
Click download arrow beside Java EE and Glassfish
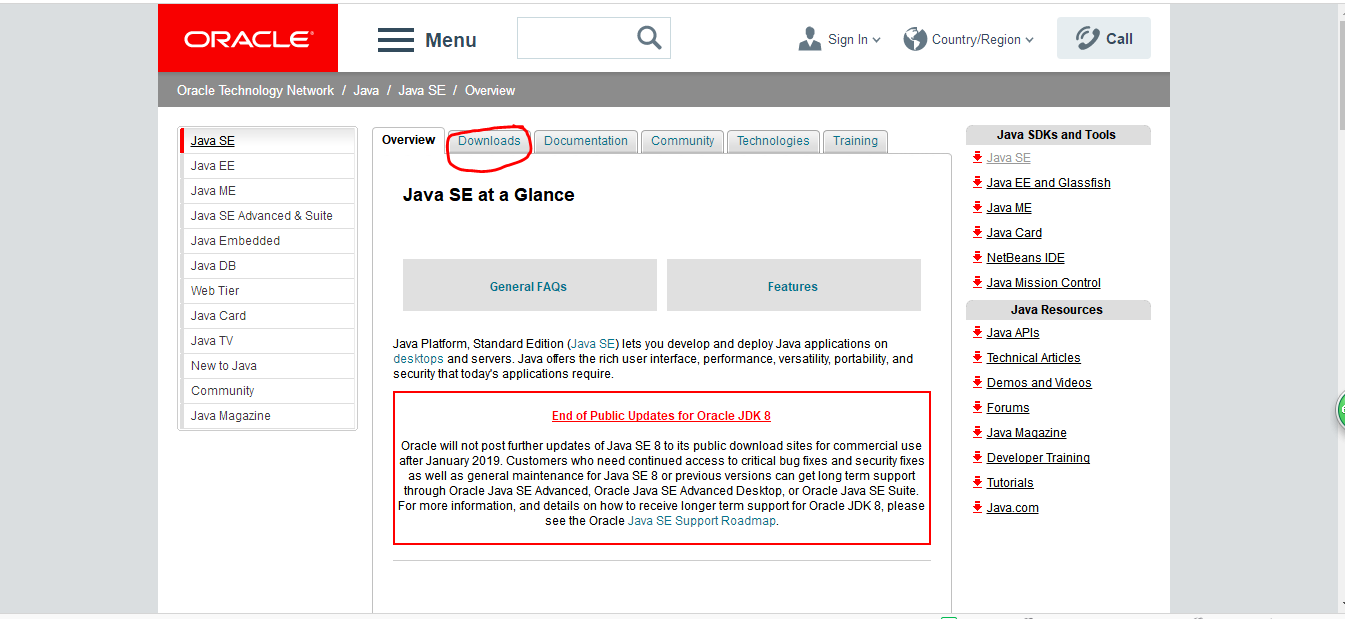(977, 182)
